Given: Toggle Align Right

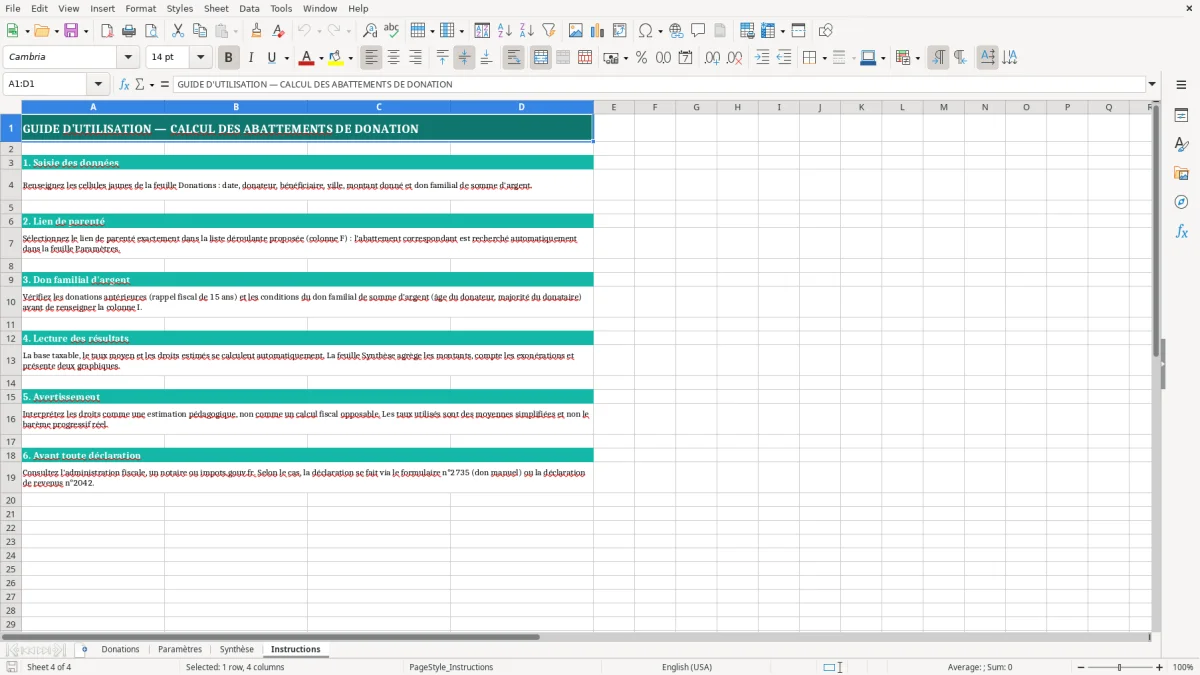Looking at the screenshot, I should coord(415,57).
